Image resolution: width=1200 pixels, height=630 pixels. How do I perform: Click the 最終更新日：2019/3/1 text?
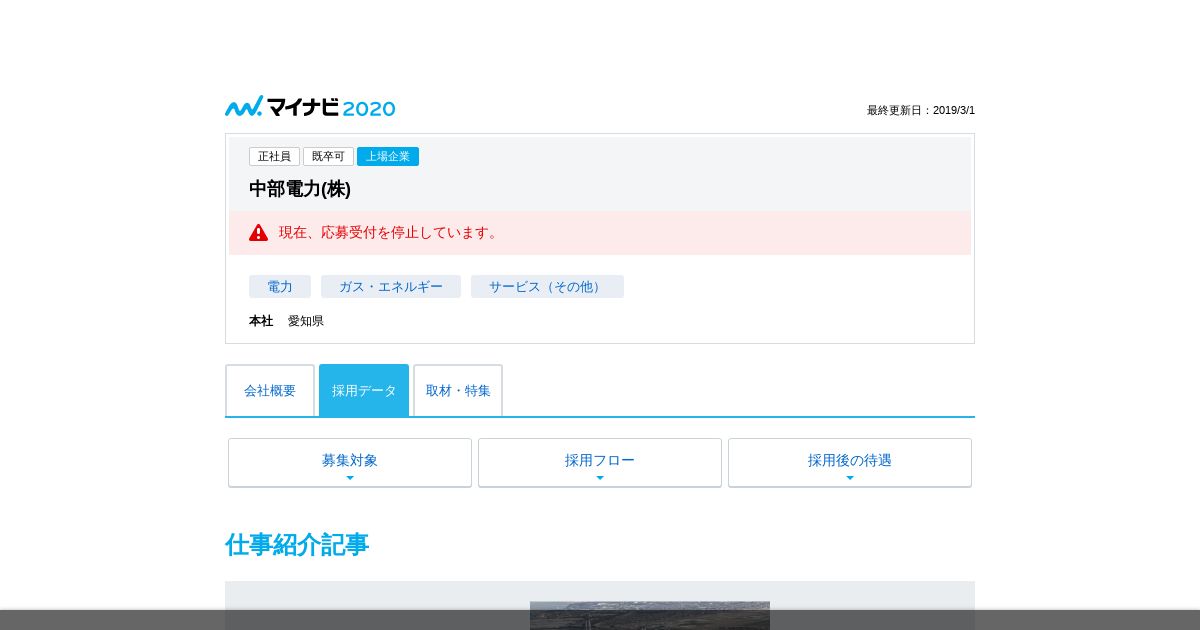(921, 111)
